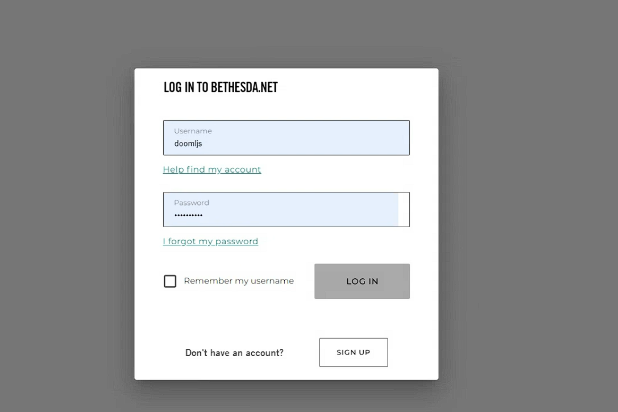Viewport: 618px width, 412px height.
Task: Open the 'I forgot my password' link
Action: pyautogui.click(x=210, y=241)
